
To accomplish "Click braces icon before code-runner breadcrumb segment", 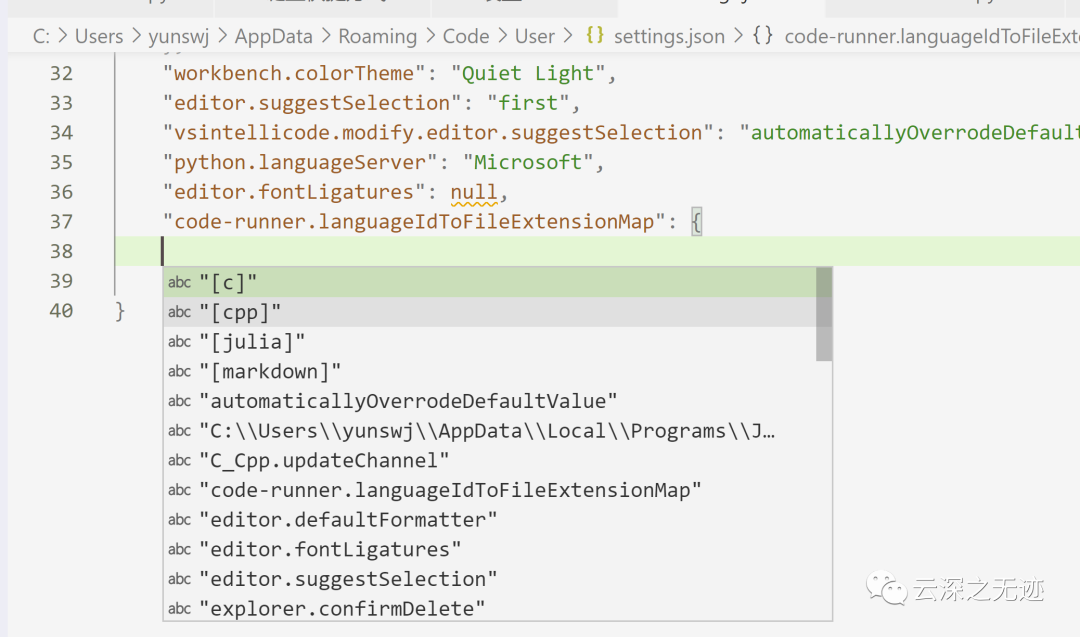I will click(762, 36).
